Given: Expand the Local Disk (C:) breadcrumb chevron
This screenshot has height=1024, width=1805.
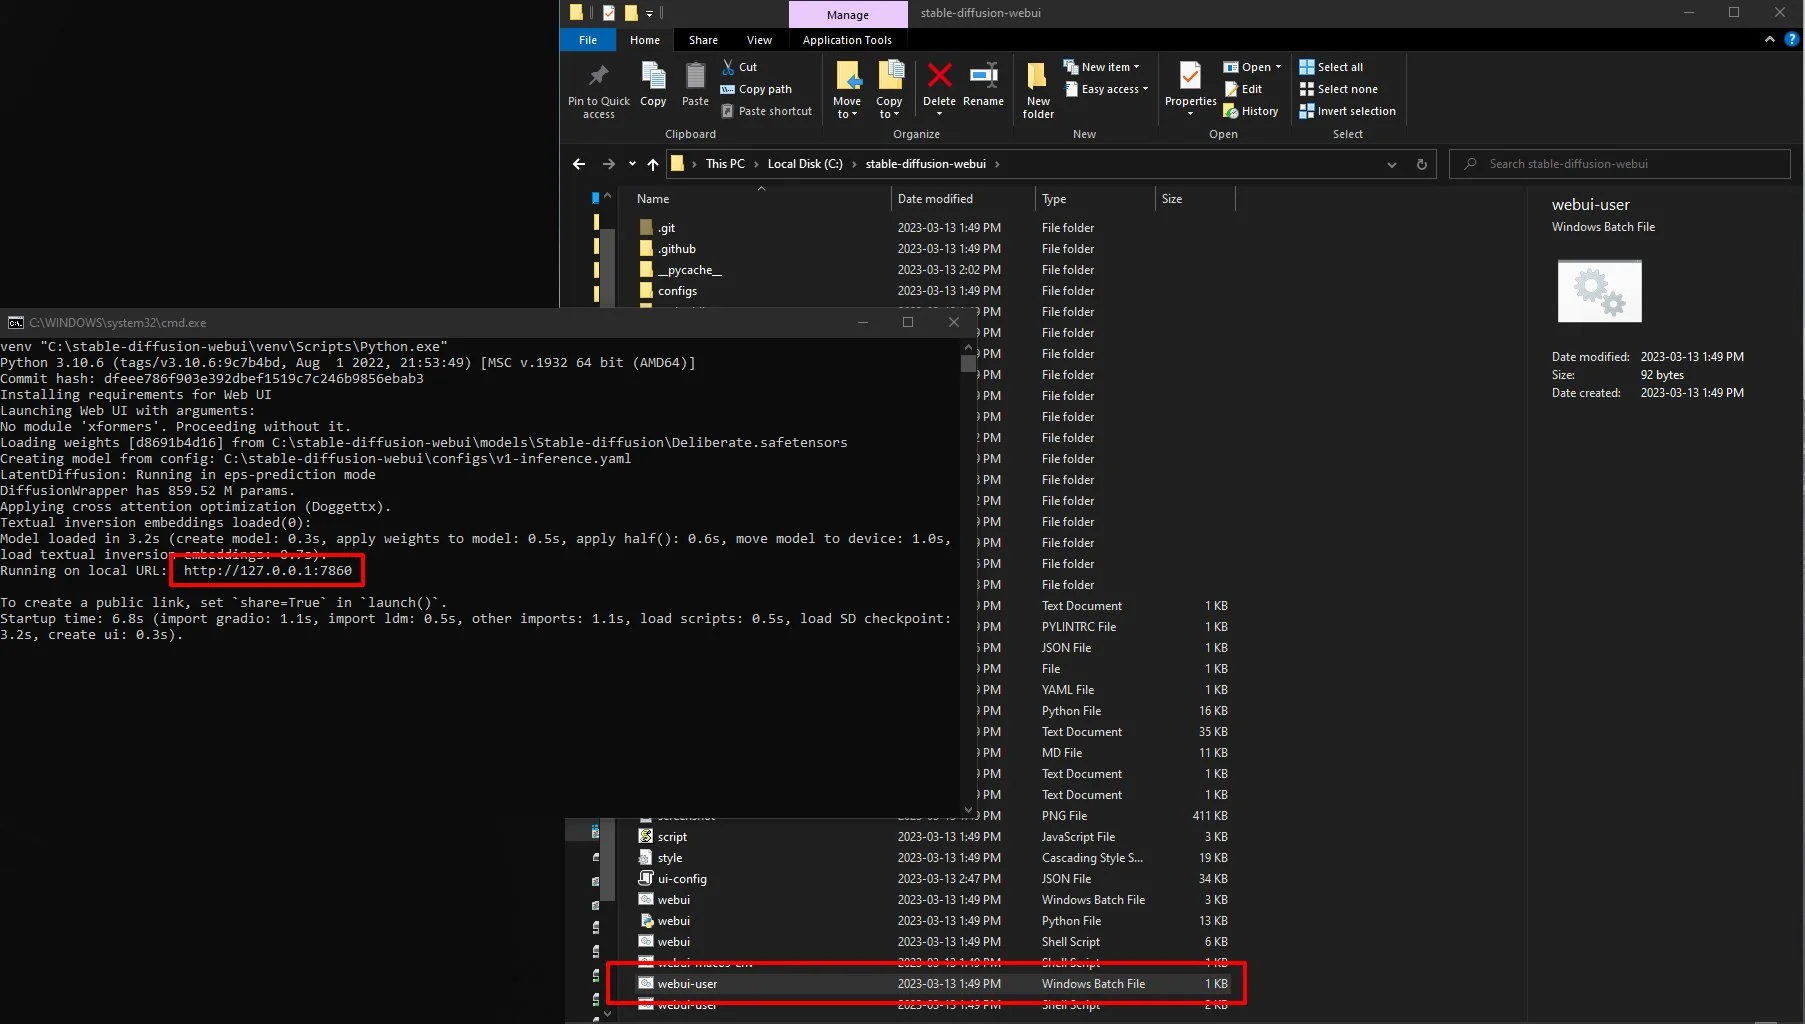Looking at the screenshot, I should click(x=854, y=164).
